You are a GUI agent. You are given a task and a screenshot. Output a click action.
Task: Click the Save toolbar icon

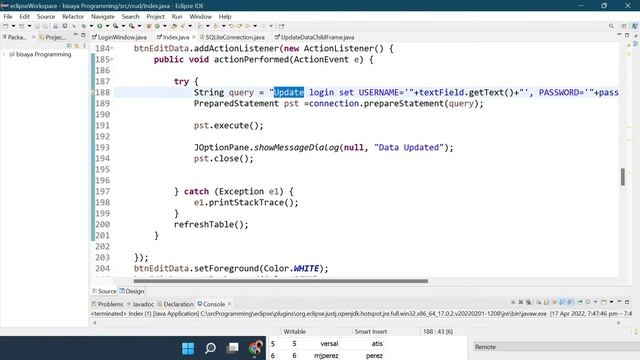37,26
